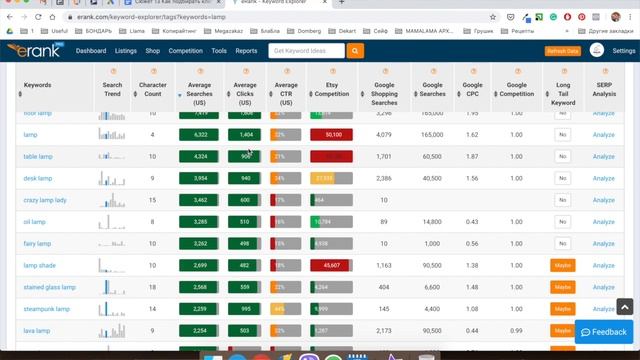Open the Tools menu
640x360 pixels.
click(219, 51)
